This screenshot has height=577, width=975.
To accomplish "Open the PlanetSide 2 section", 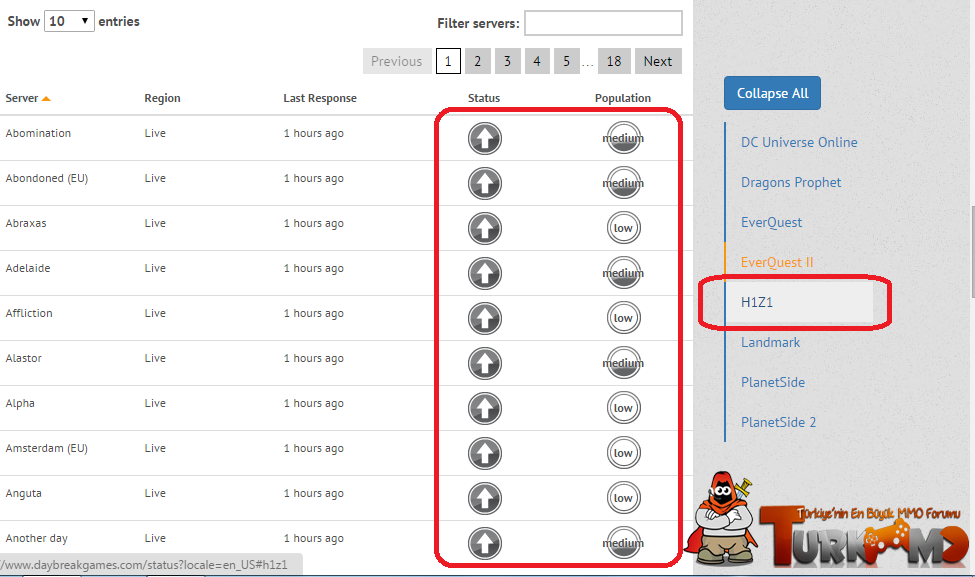I will 779,422.
